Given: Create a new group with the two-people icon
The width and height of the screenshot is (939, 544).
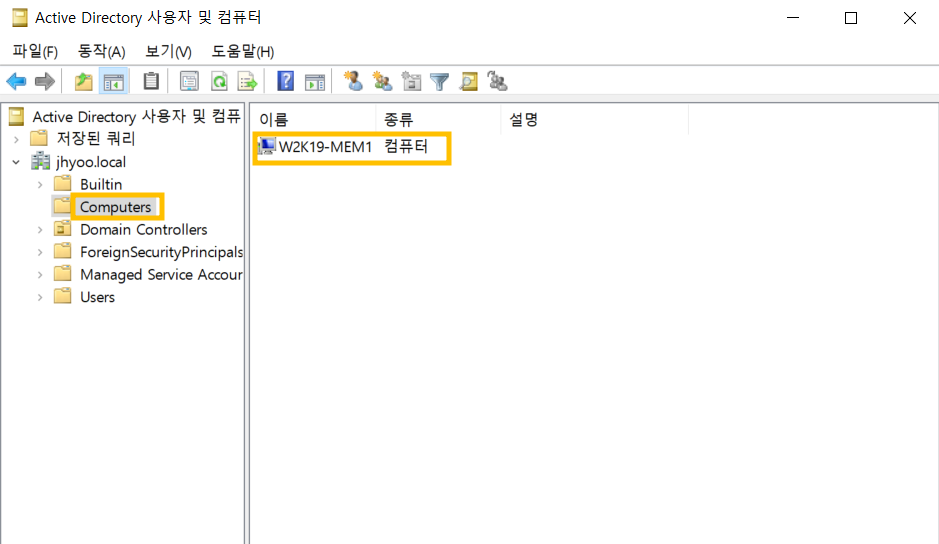Looking at the screenshot, I should [382, 81].
